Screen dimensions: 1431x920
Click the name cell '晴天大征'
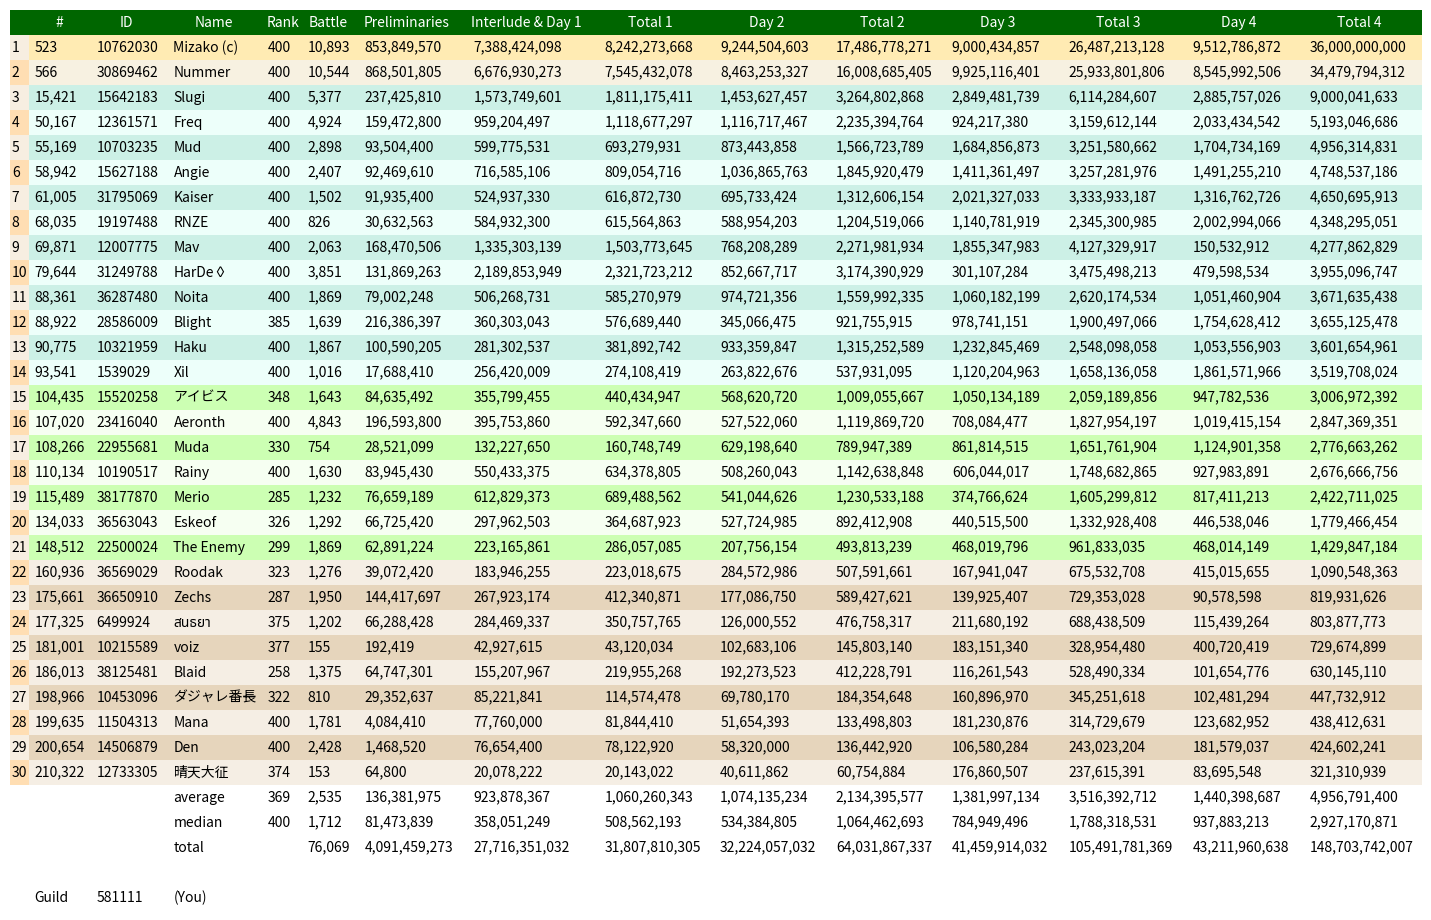click(201, 772)
